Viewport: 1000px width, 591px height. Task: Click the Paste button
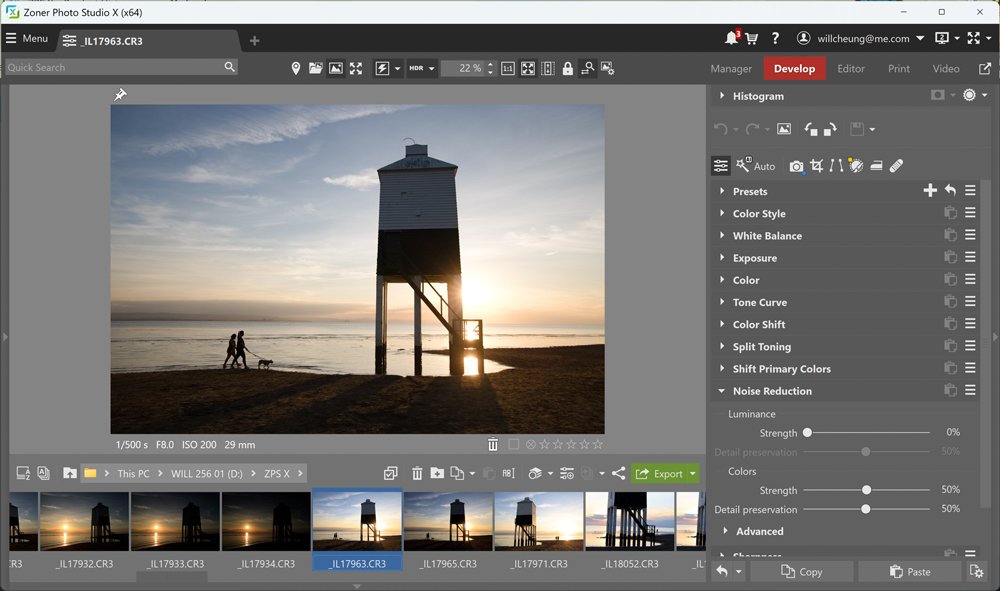coord(910,572)
